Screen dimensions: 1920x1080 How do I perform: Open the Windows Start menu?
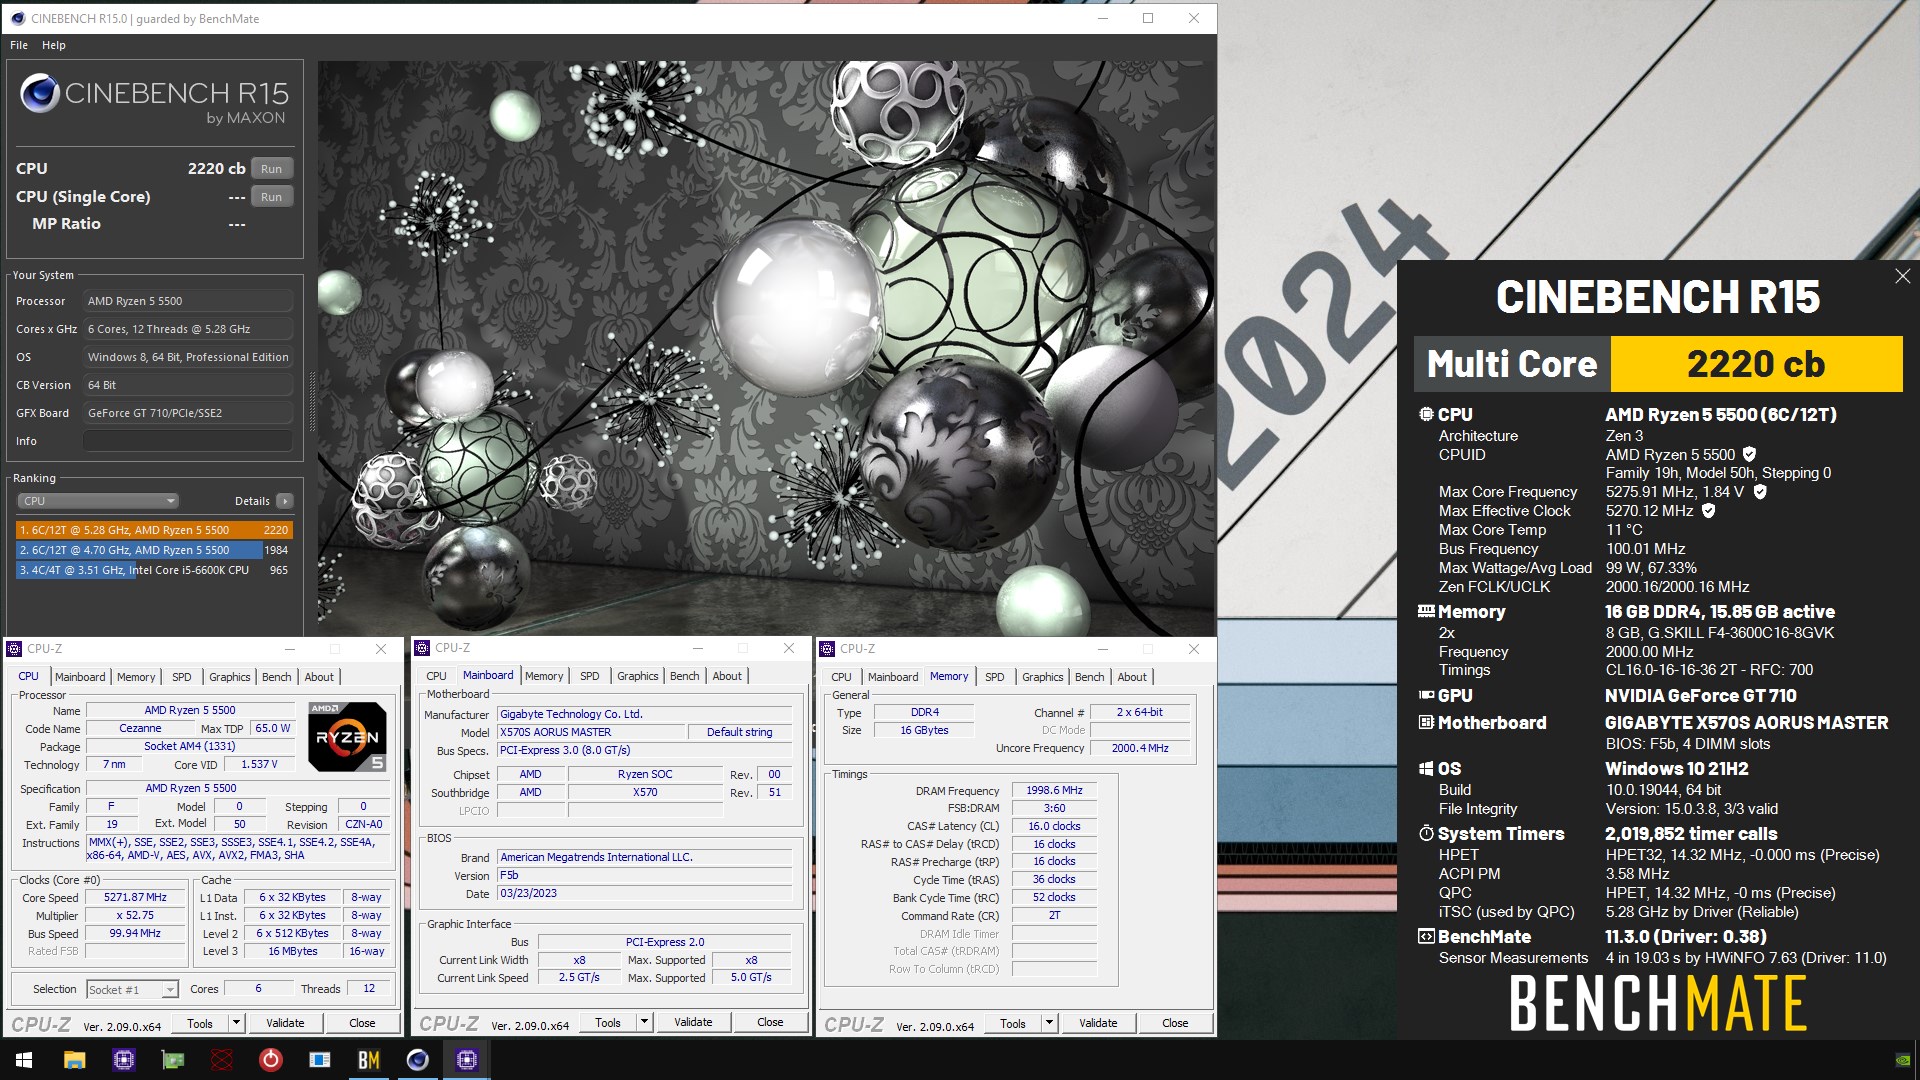[24, 1060]
